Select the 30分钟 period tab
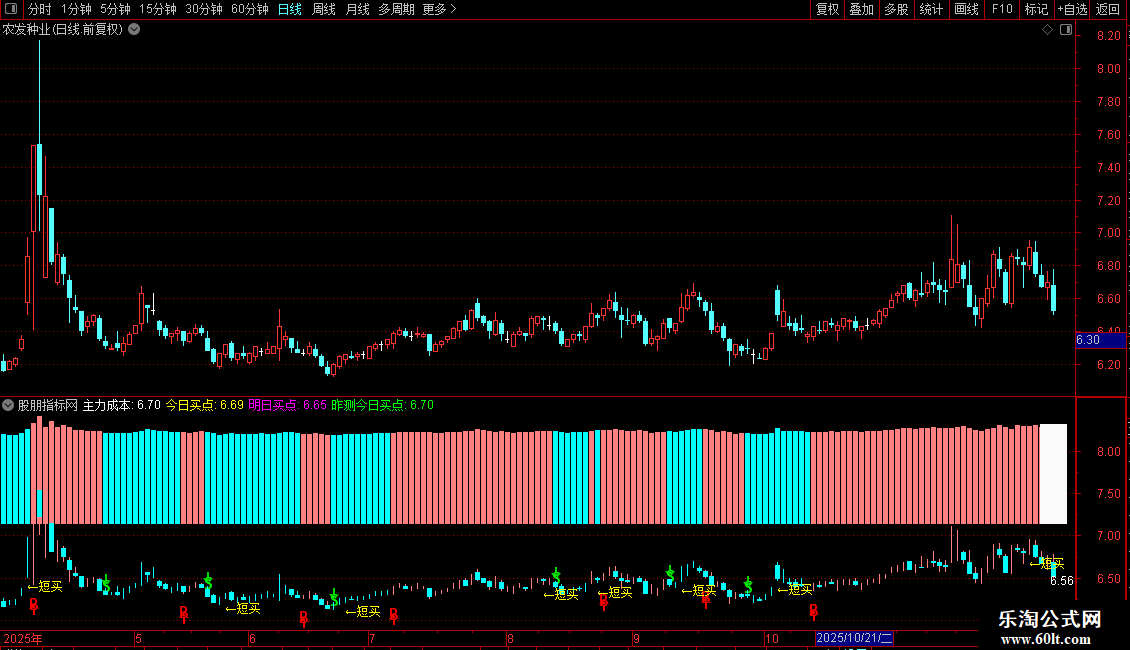 pos(204,9)
